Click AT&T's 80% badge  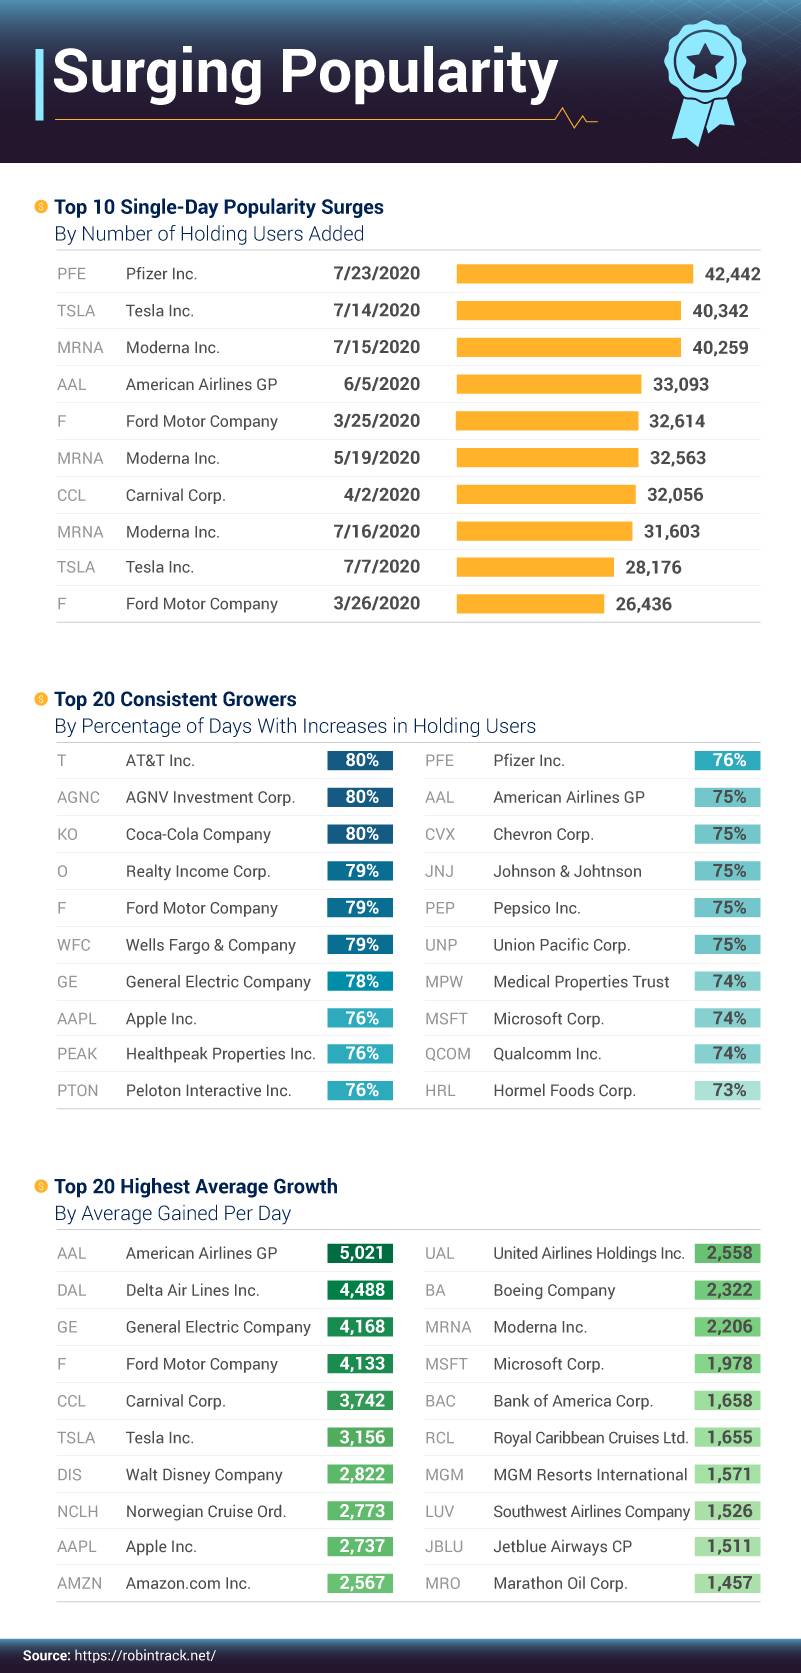point(360,761)
